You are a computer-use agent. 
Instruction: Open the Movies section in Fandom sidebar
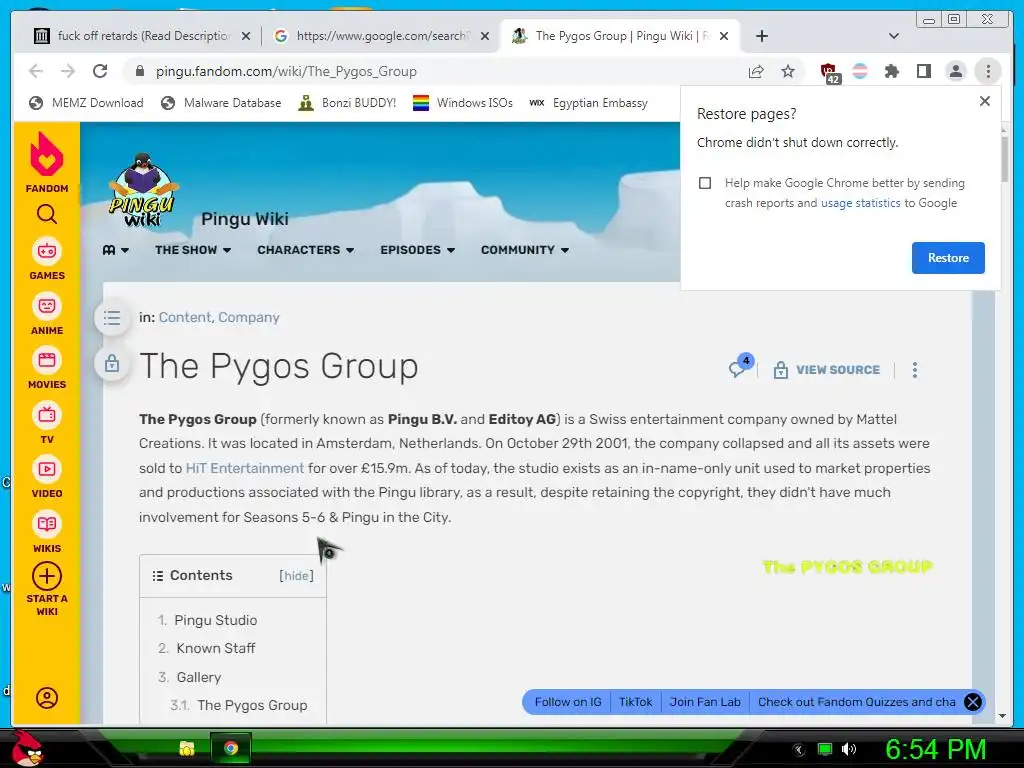47,368
